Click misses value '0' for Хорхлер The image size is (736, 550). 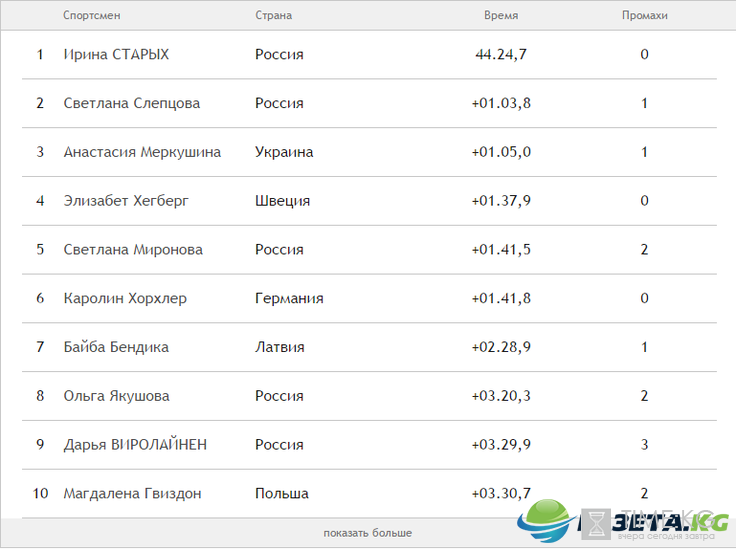tap(644, 298)
